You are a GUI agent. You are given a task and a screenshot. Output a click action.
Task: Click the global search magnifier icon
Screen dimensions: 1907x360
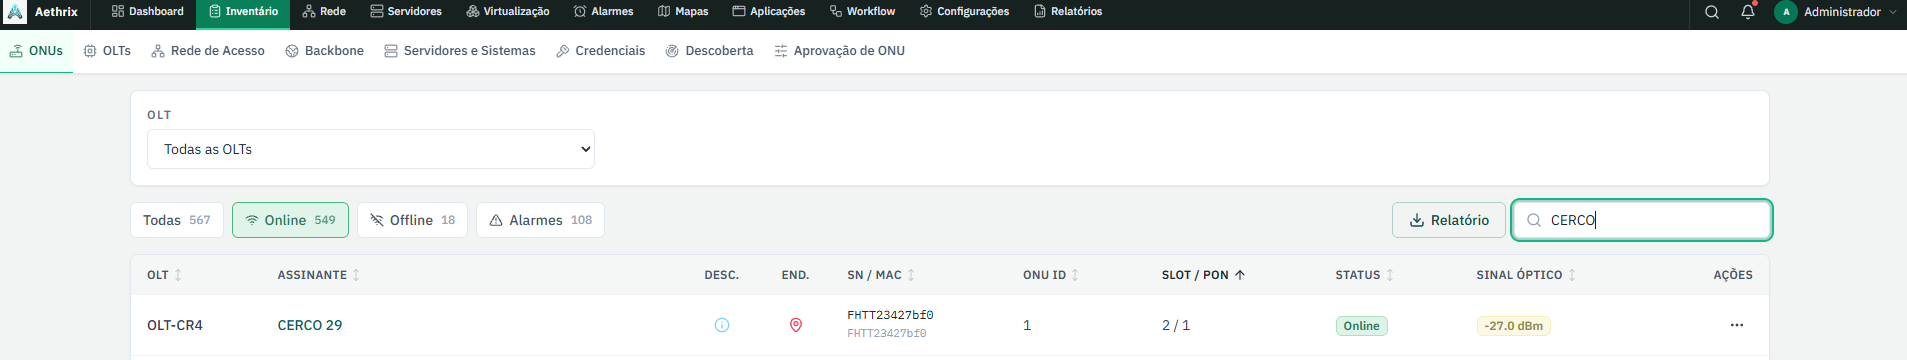click(1712, 12)
